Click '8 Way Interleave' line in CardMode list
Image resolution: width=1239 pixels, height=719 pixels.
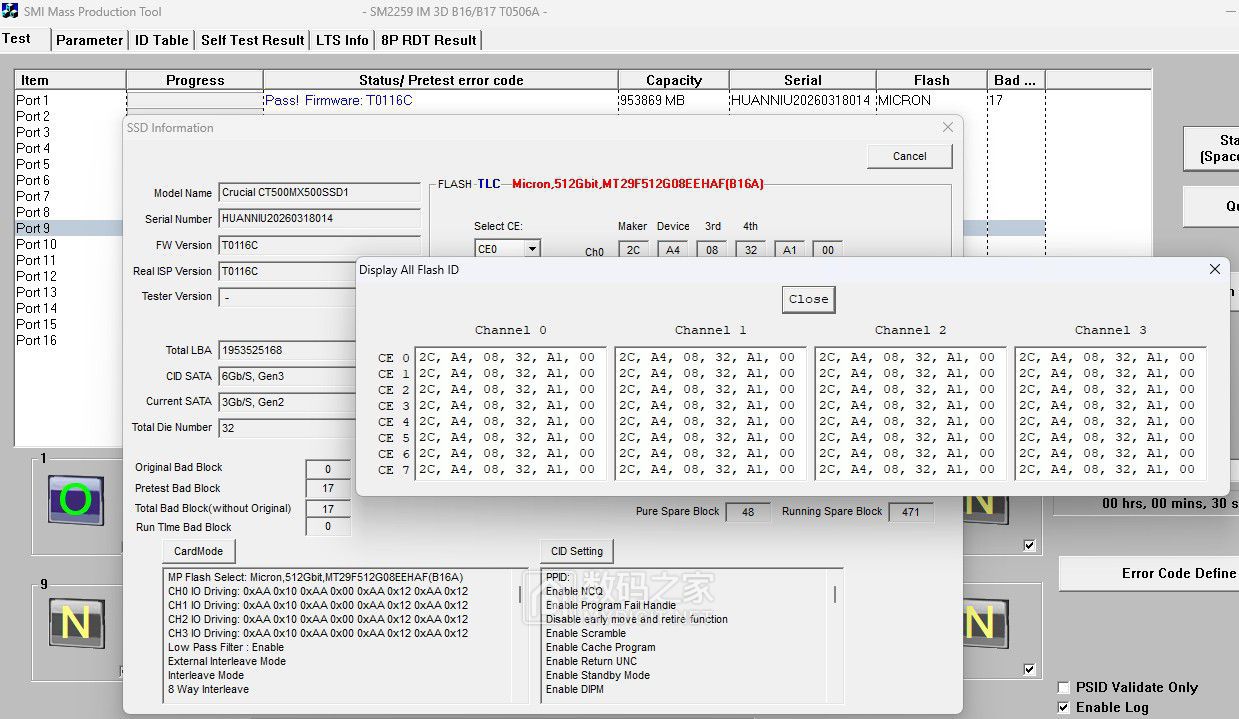(208, 689)
